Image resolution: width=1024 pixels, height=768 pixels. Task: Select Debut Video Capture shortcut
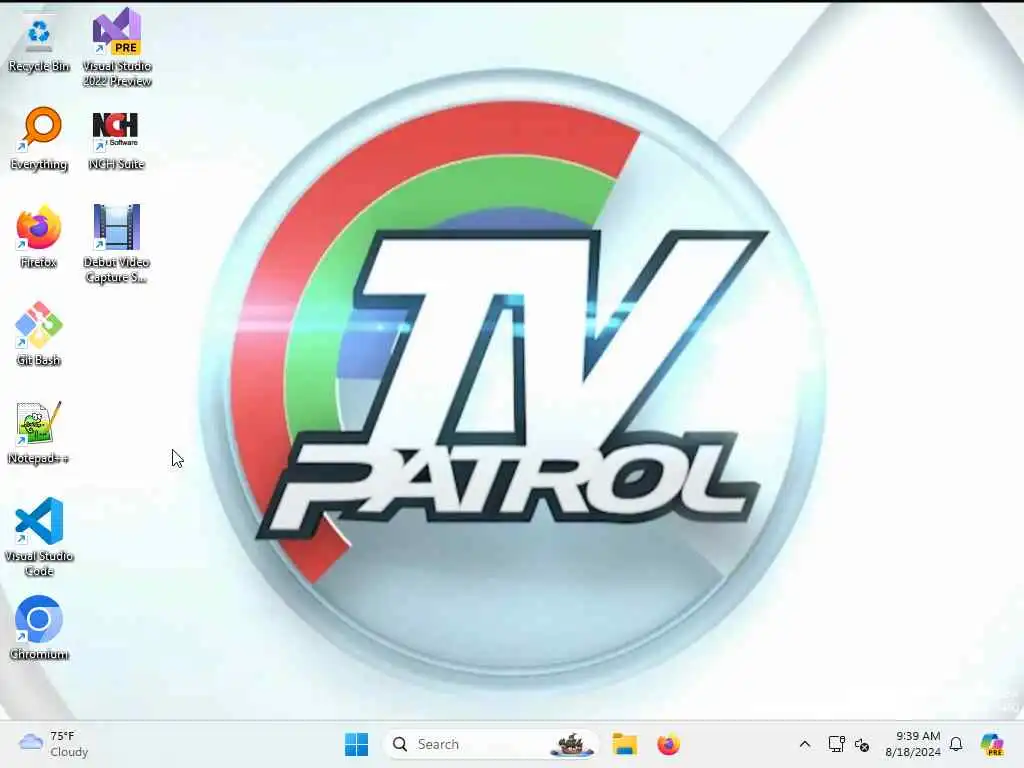coord(117,243)
